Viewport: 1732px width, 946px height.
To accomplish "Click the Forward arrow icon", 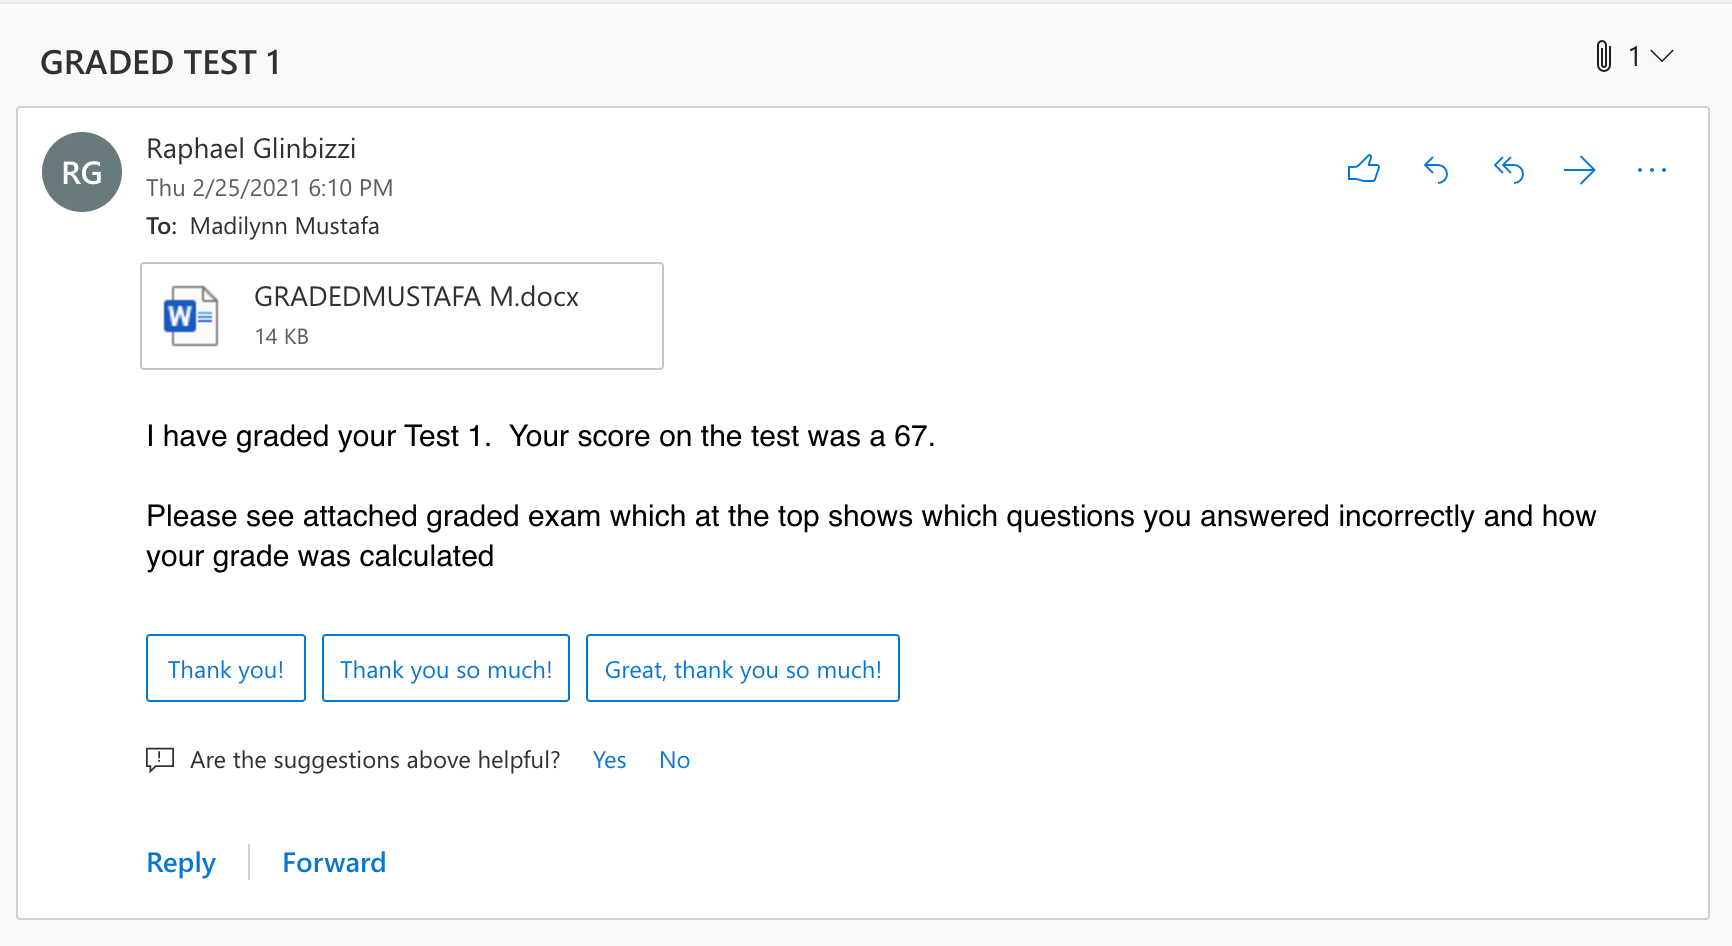I will point(1580,170).
